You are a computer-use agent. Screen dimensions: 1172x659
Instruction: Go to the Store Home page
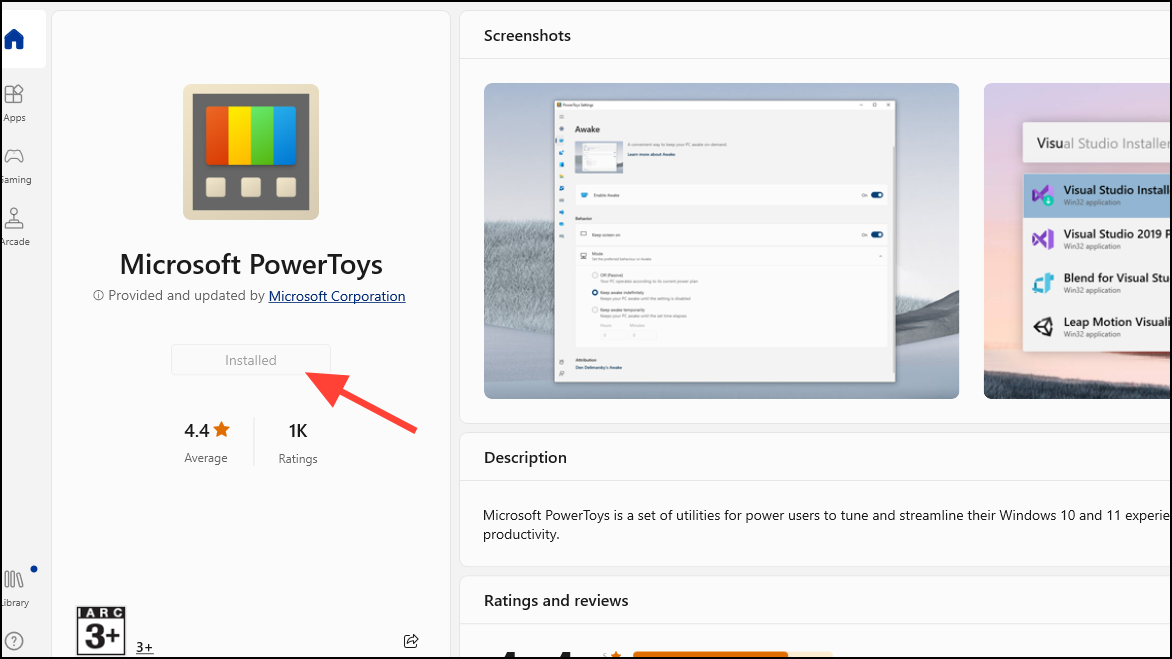14,39
